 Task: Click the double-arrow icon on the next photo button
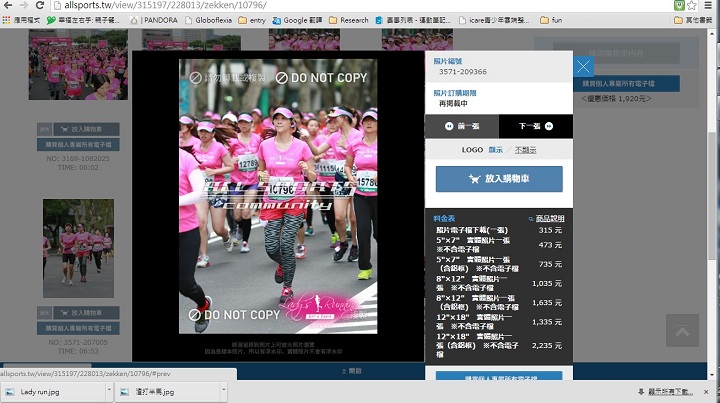(x=549, y=126)
